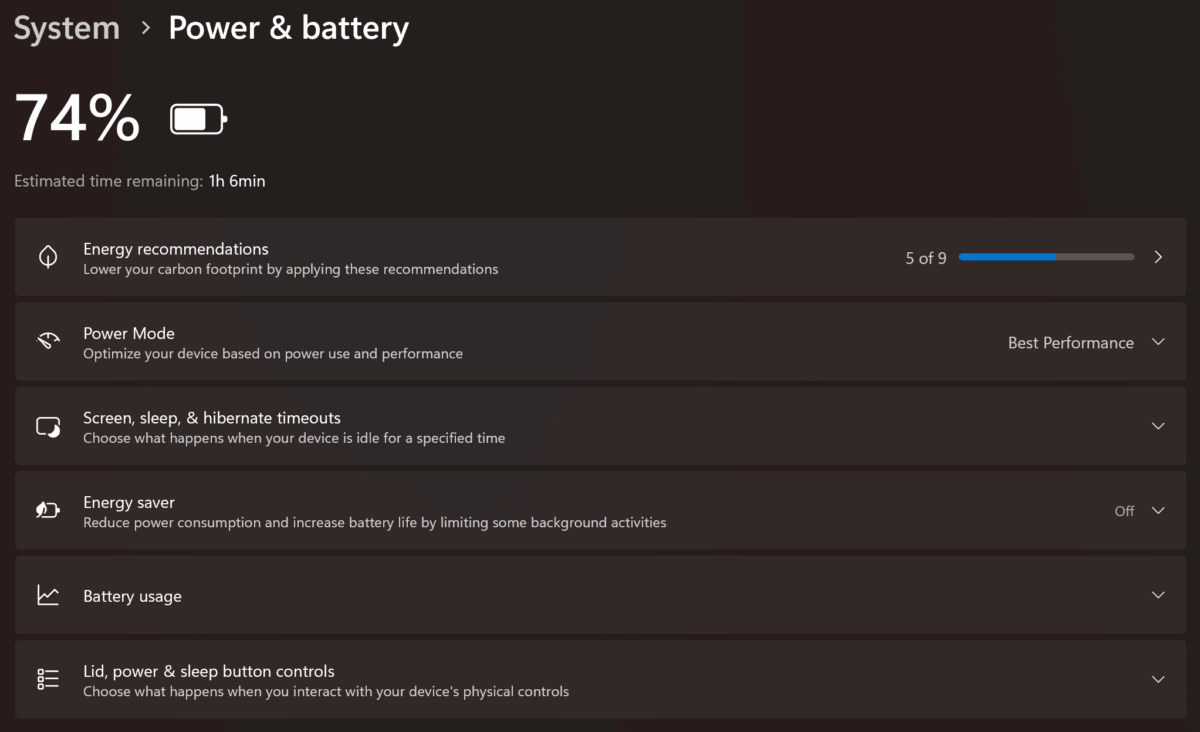Go back to System settings breadcrumb
The height and width of the screenshot is (732, 1200).
click(x=67, y=28)
